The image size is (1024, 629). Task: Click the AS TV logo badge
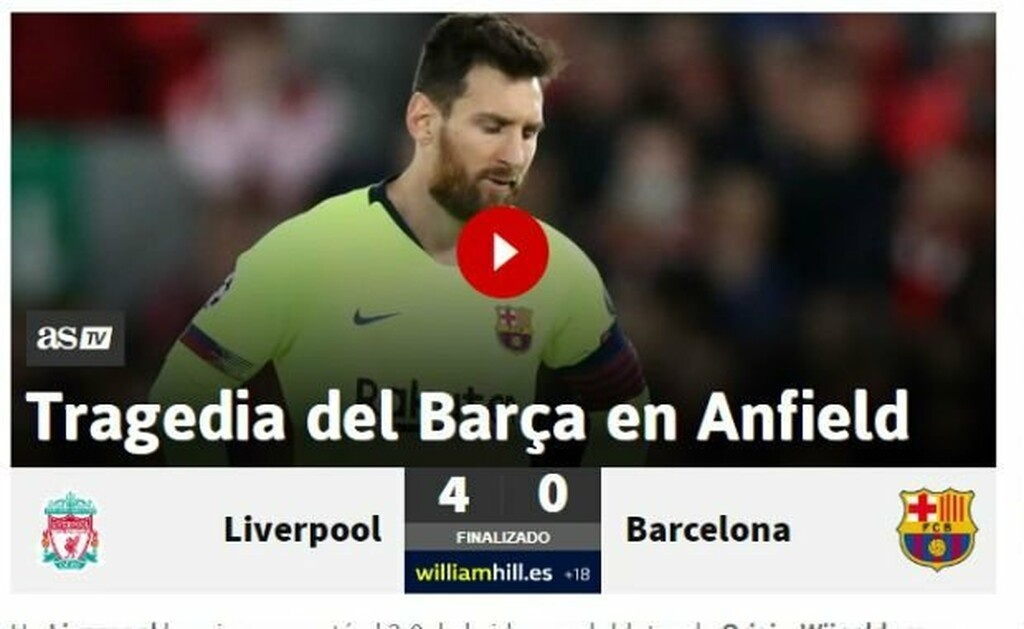[75, 338]
